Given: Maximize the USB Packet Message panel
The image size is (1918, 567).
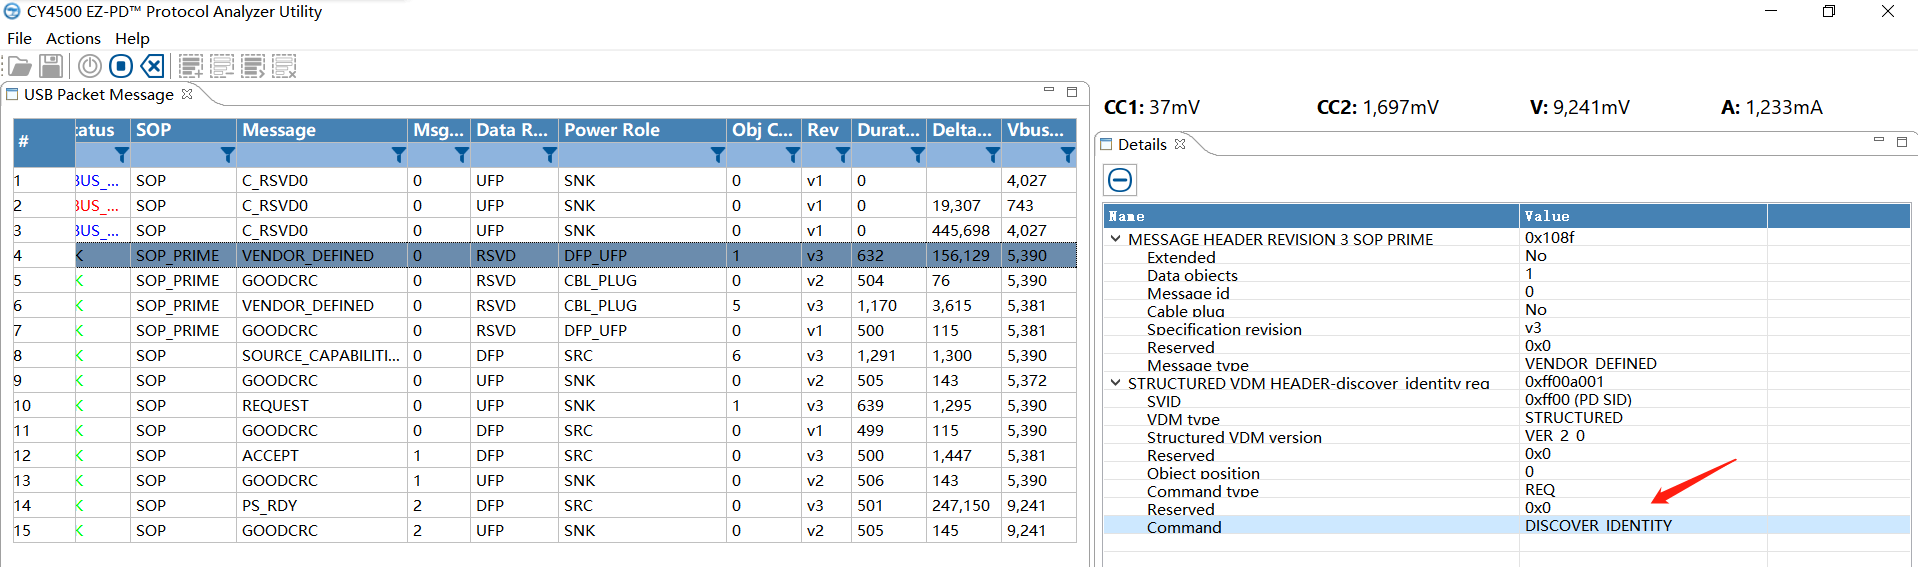Looking at the screenshot, I should point(1072,91).
